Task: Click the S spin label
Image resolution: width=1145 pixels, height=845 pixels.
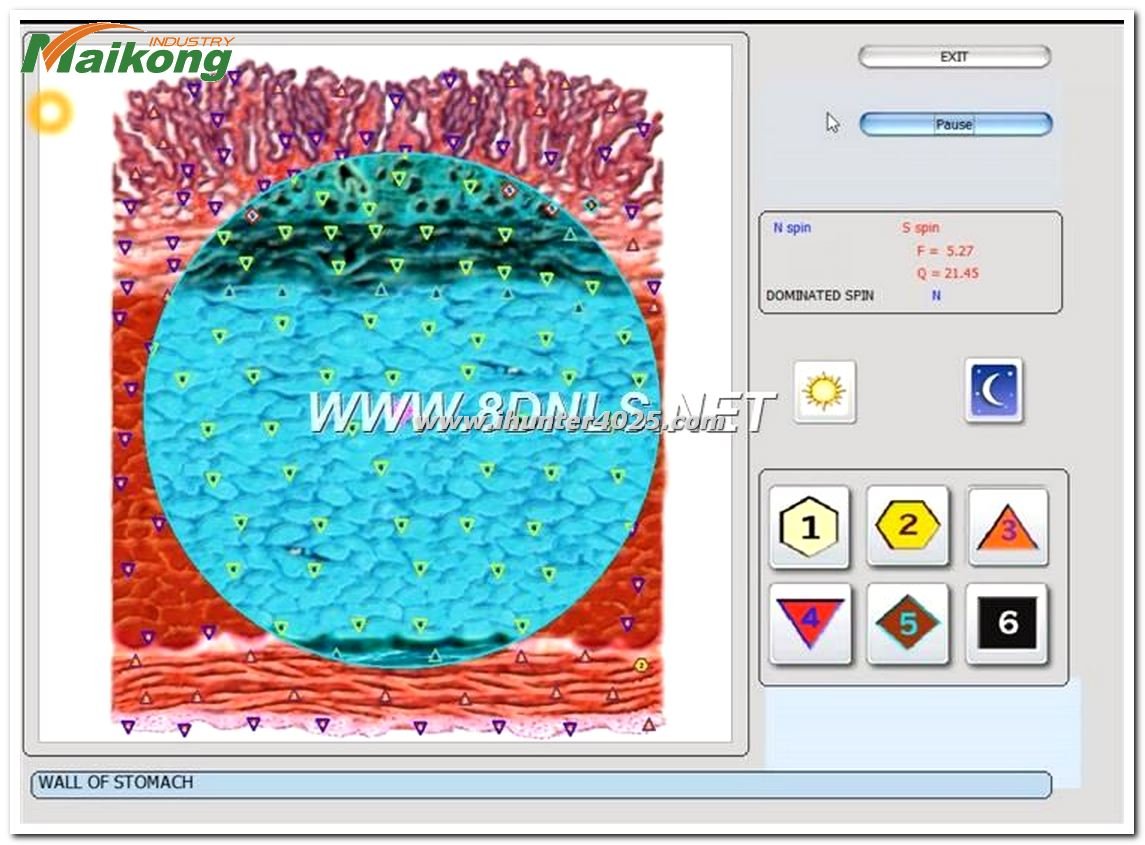Action: click(x=920, y=228)
